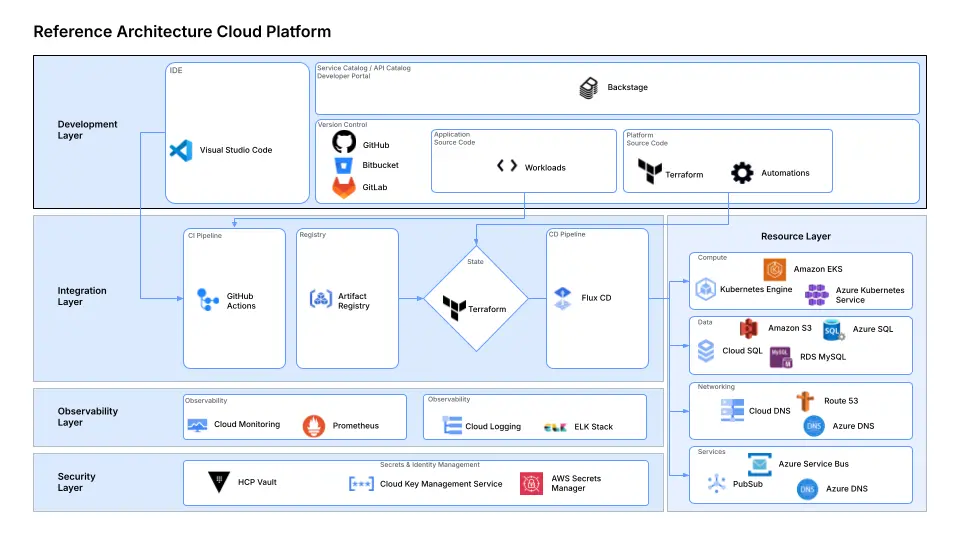Select the Cloud Key Management Service label
This screenshot has height=540, width=960.
tap(441, 484)
